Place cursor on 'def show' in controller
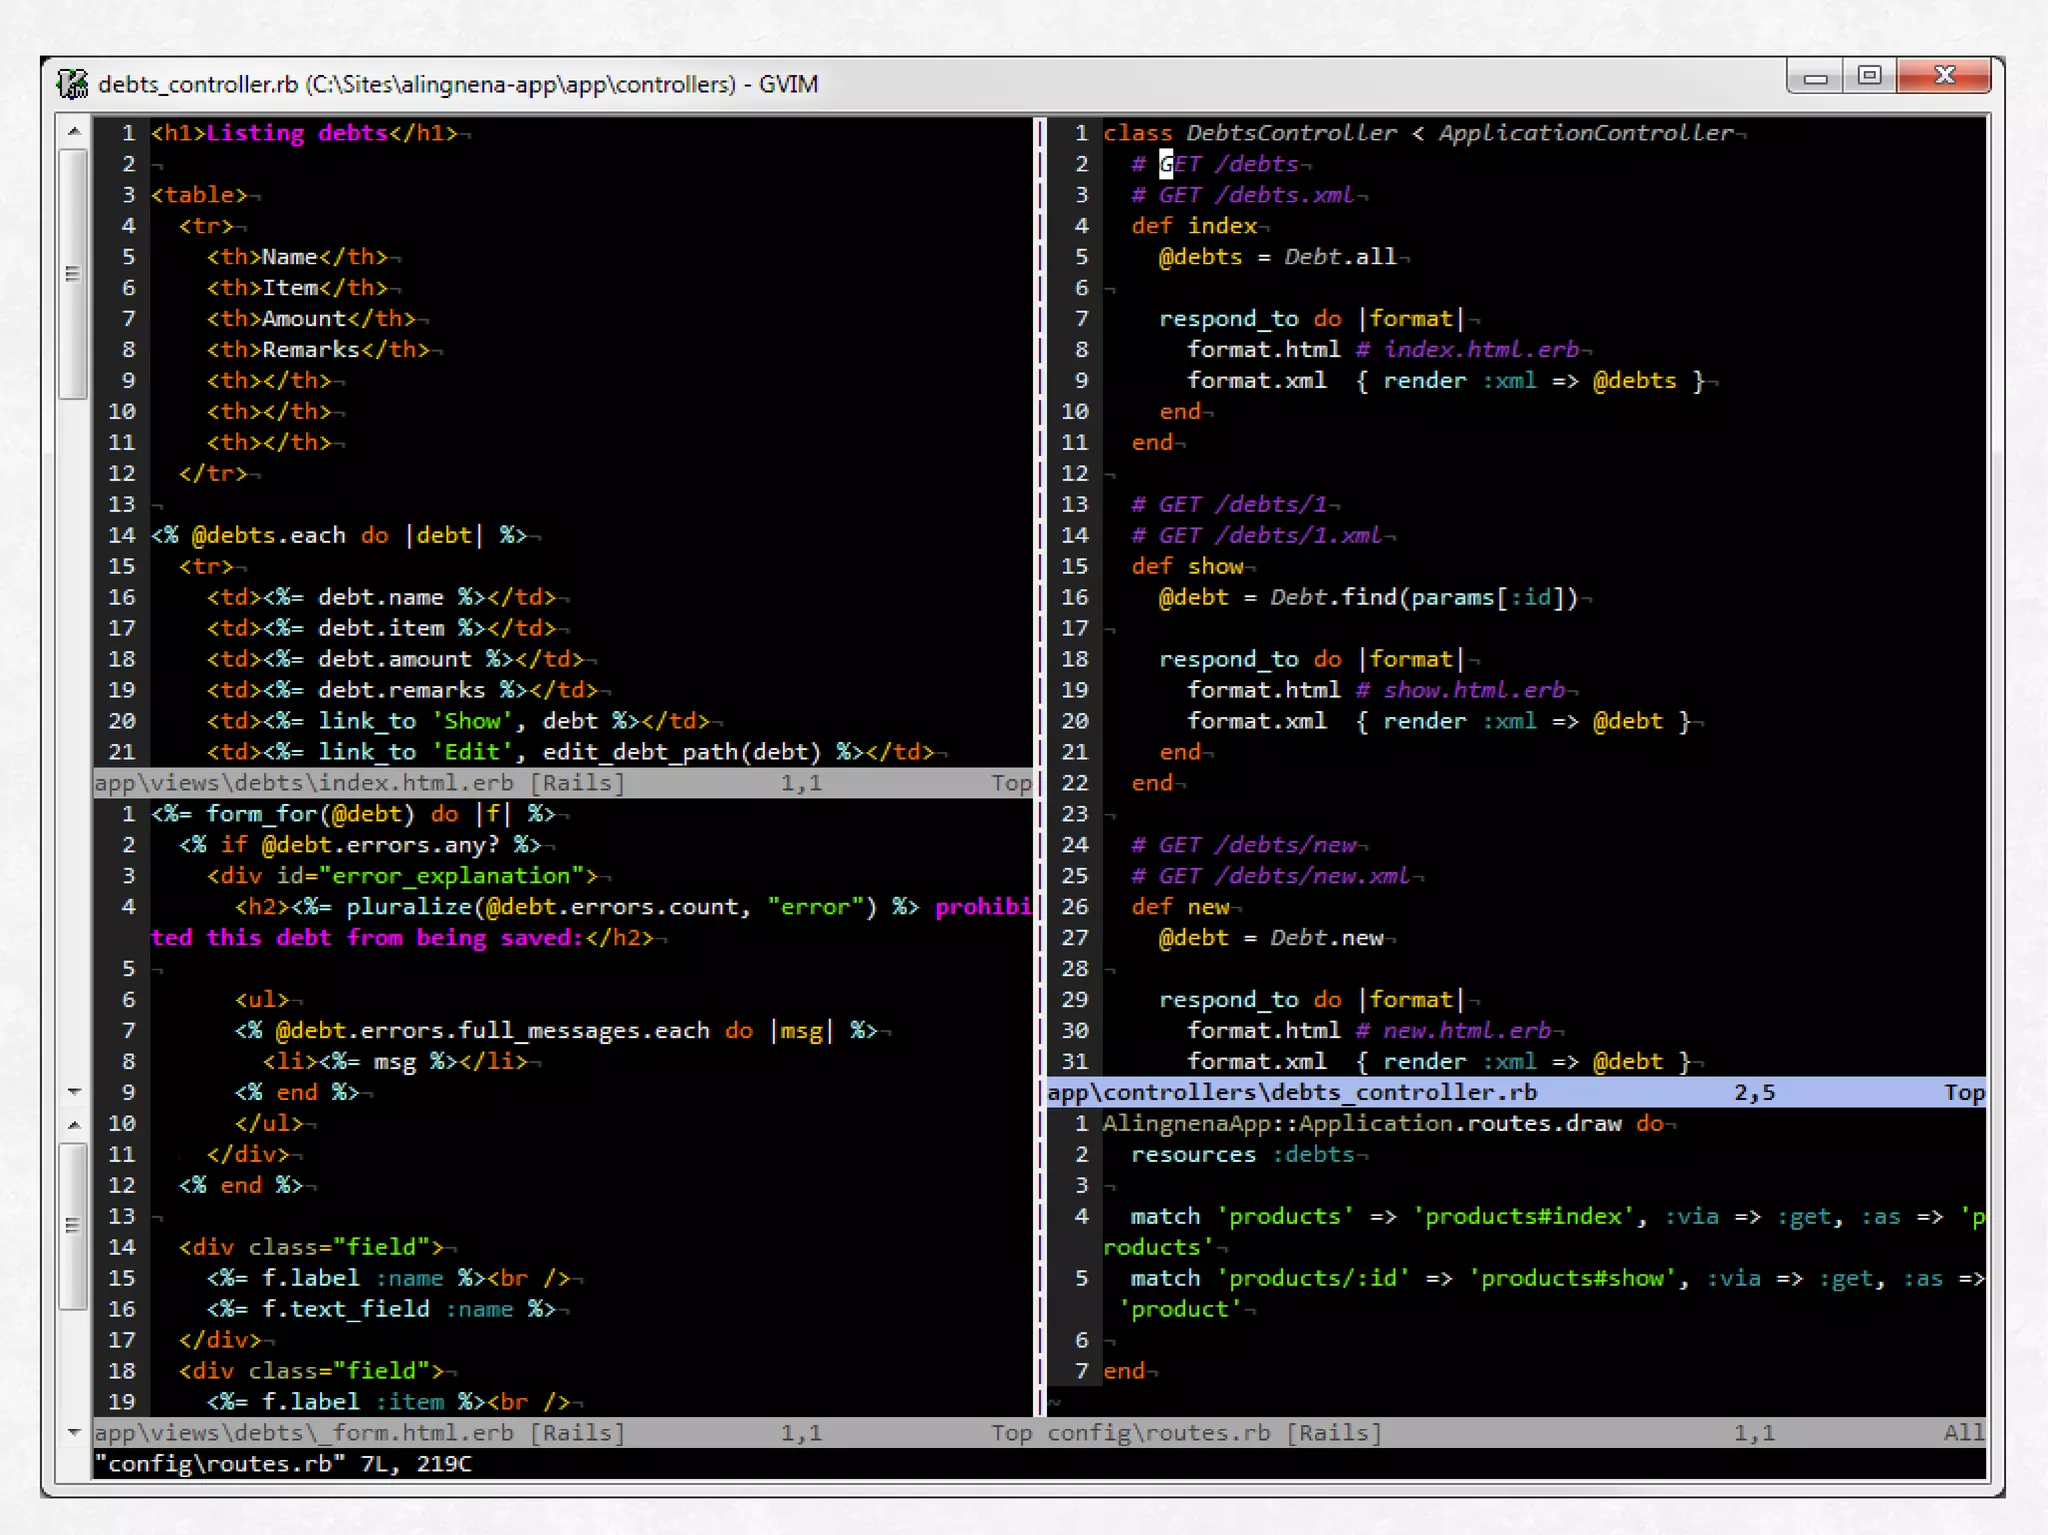2048x1535 pixels. coord(1187,566)
